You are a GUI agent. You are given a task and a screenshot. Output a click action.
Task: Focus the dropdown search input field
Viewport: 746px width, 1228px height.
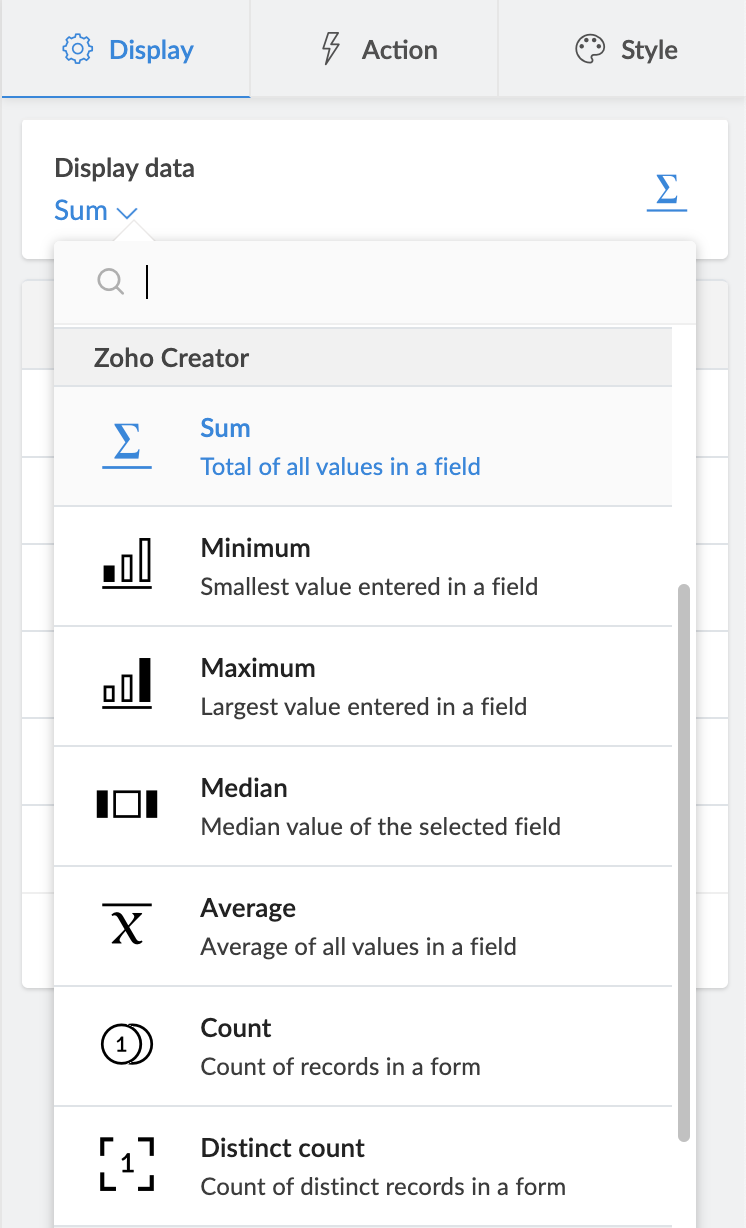tap(400, 282)
